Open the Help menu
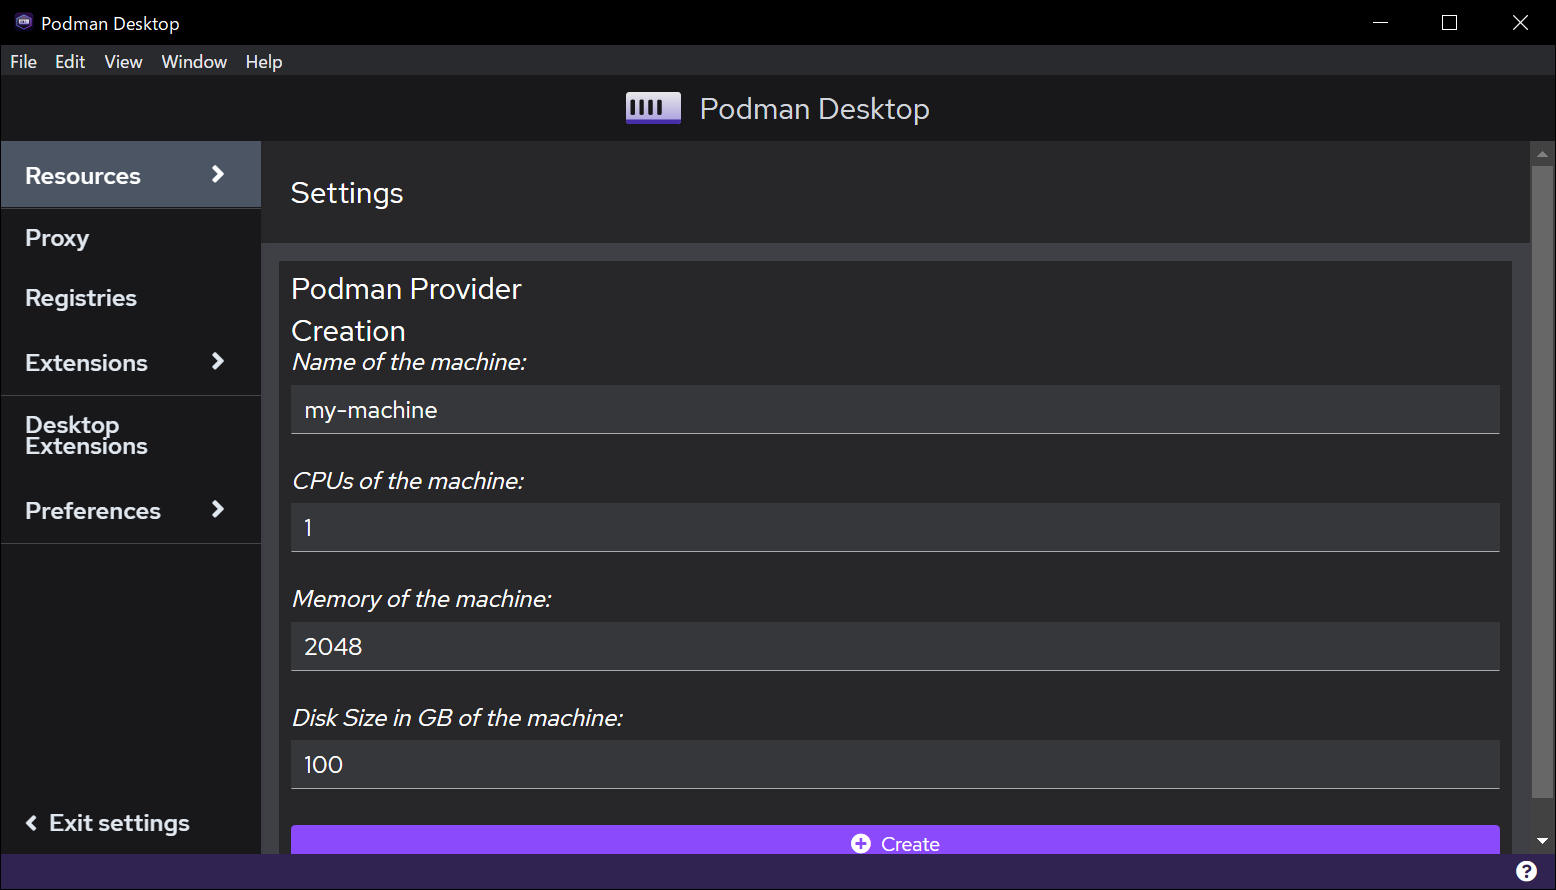This screenshot has width=1556, height=890. coord(264,62)
